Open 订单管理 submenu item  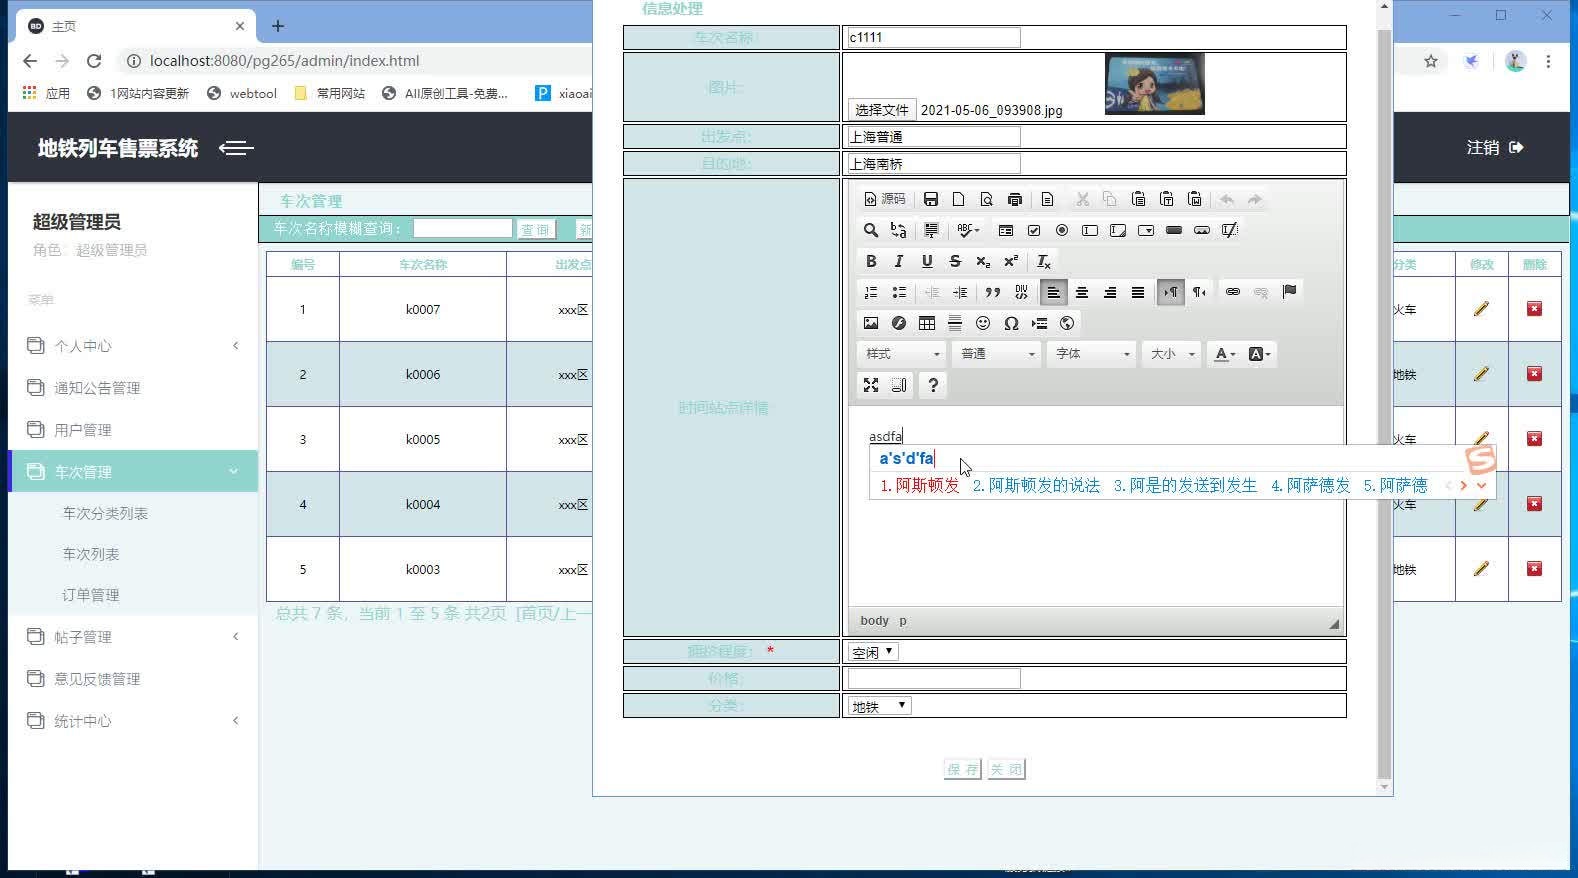click(x=91, y=595)
